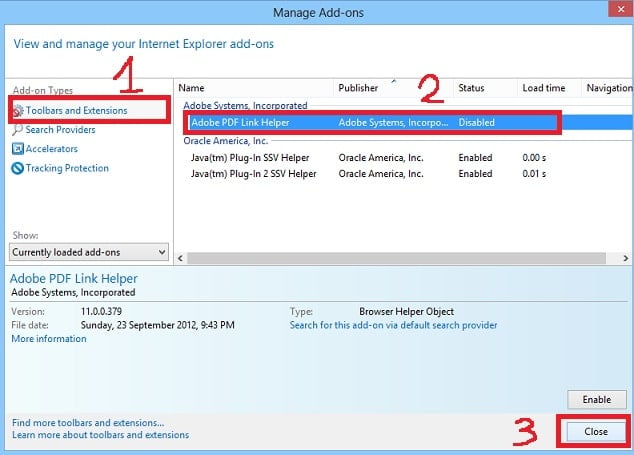Click the Tracking Protection icon
This screenshot has width=634, height=455.
point(17,168)
